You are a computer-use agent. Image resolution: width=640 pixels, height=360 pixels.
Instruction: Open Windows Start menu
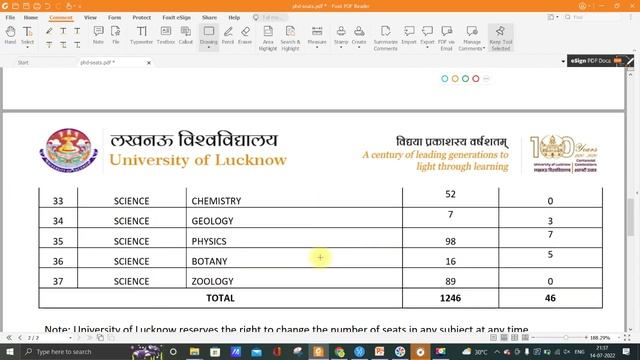click(x=9, y=351)
